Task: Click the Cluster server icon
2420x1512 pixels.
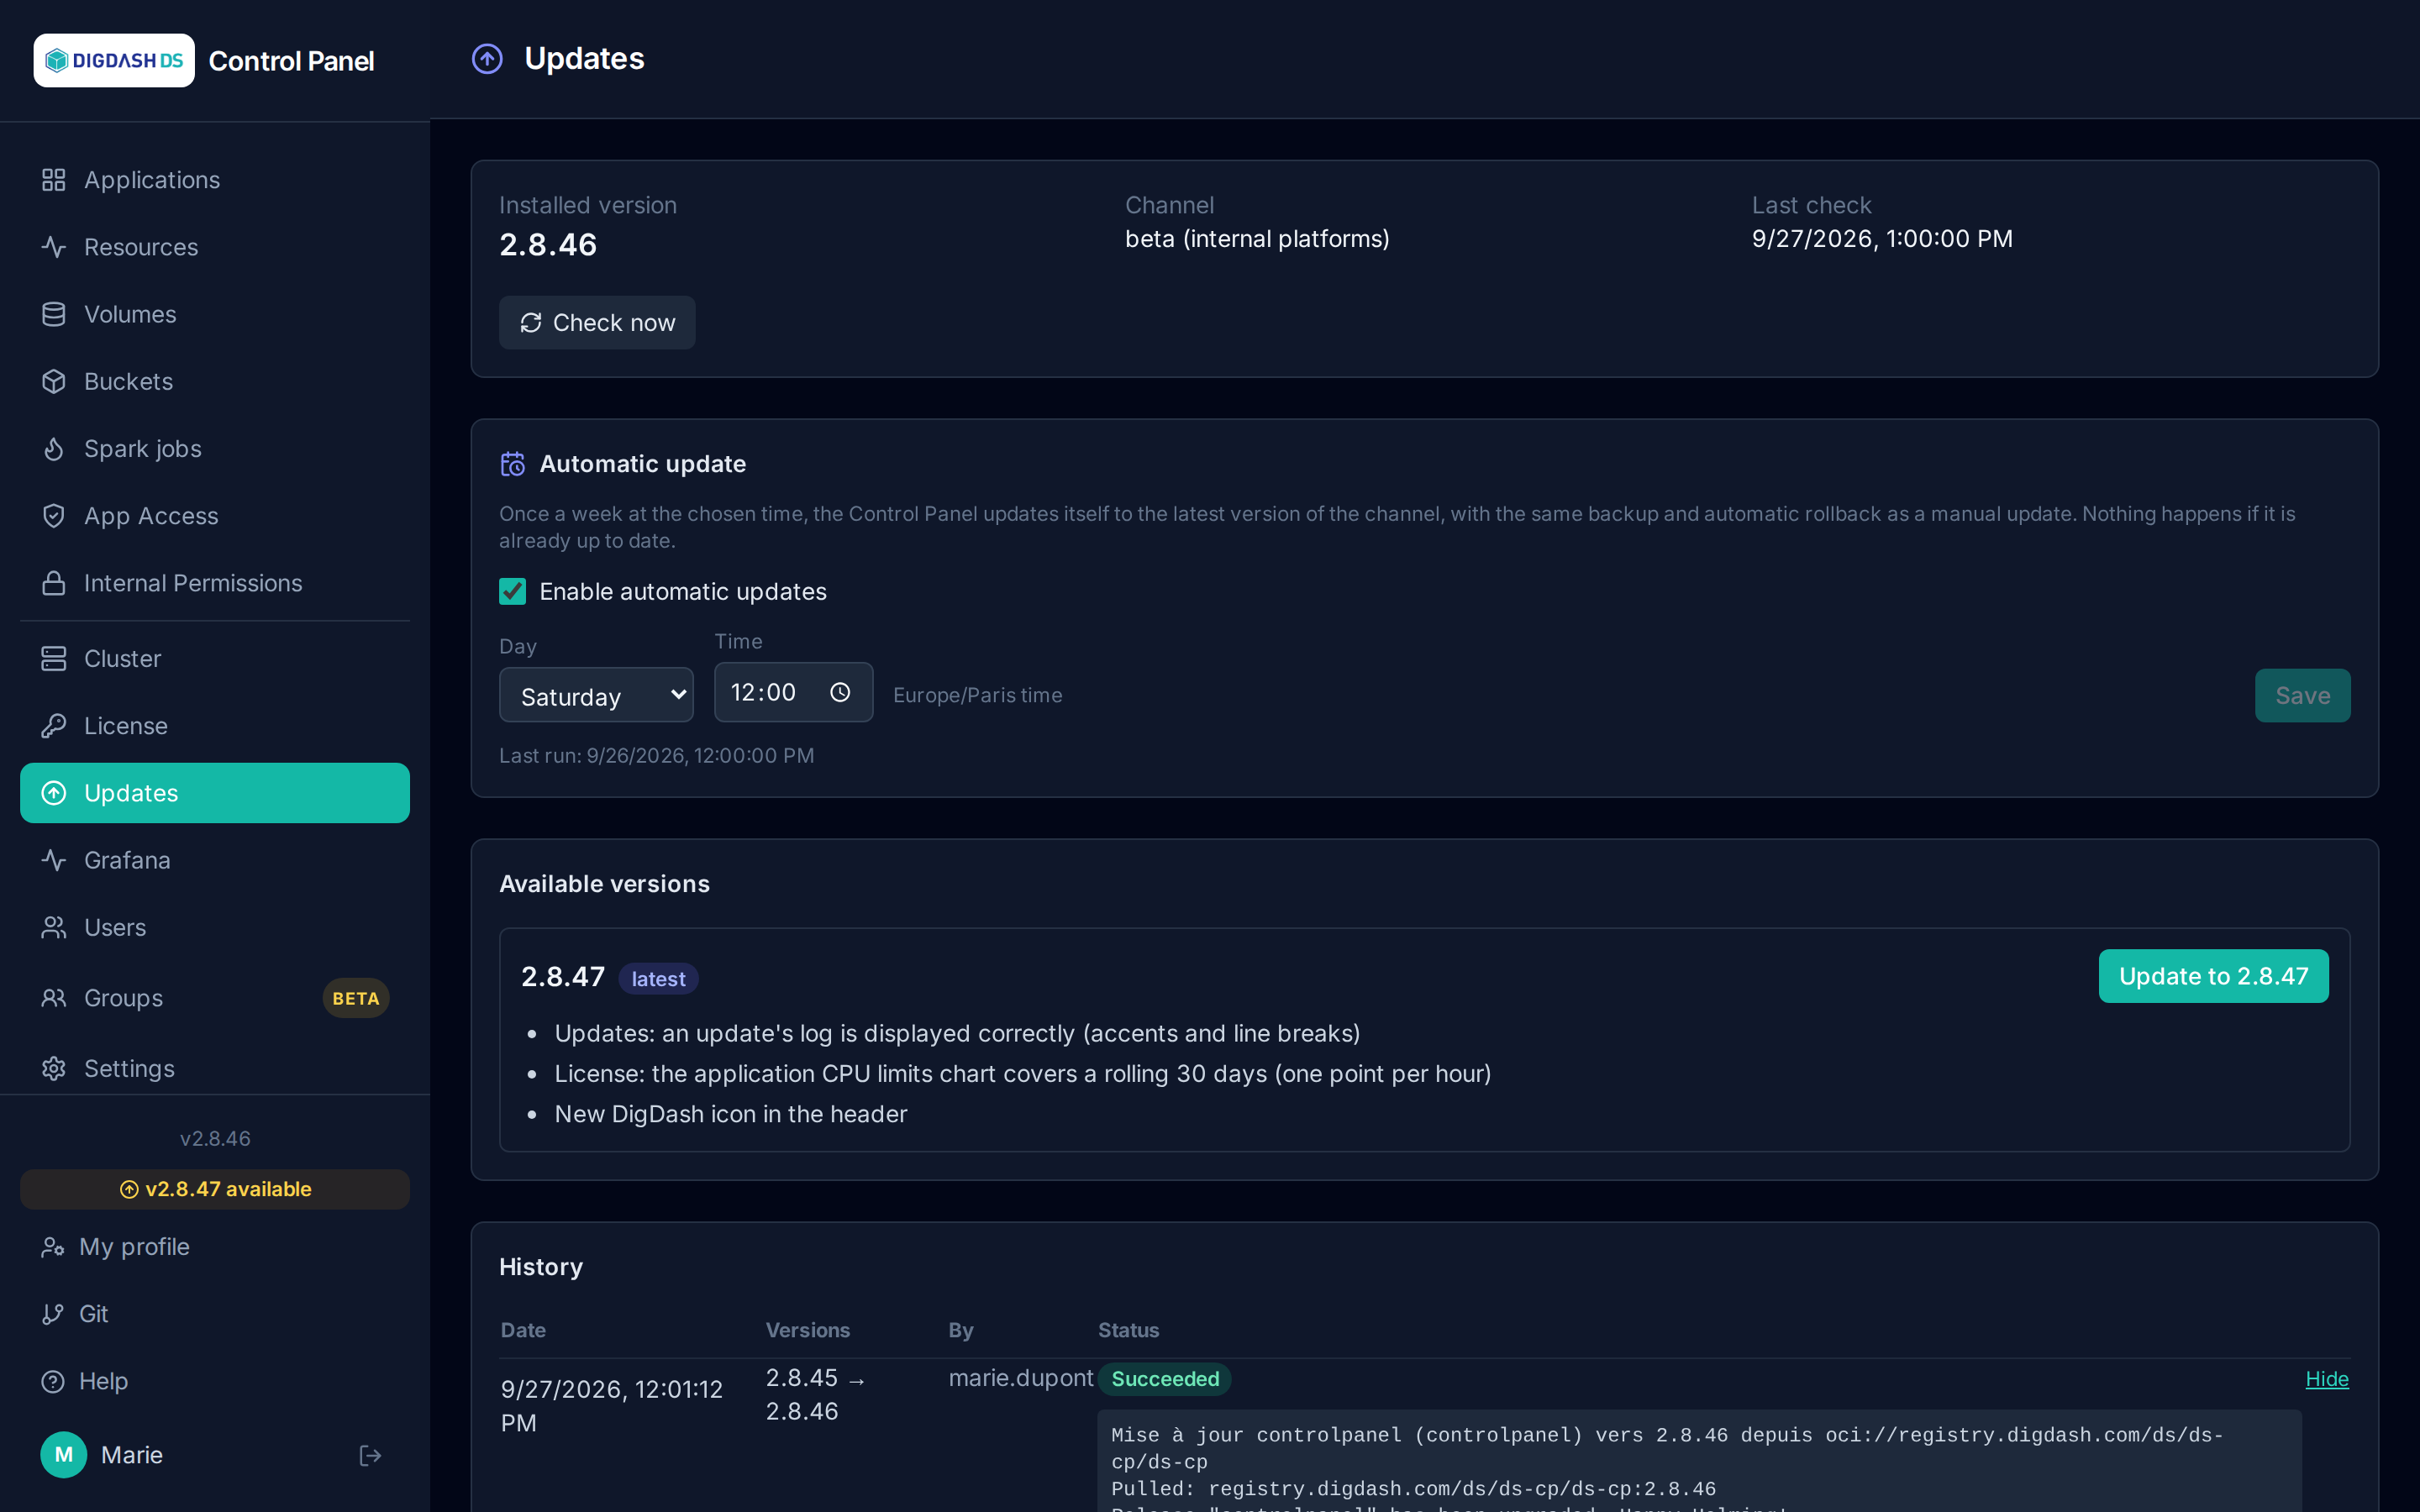Action: click(x=54, y=659)
